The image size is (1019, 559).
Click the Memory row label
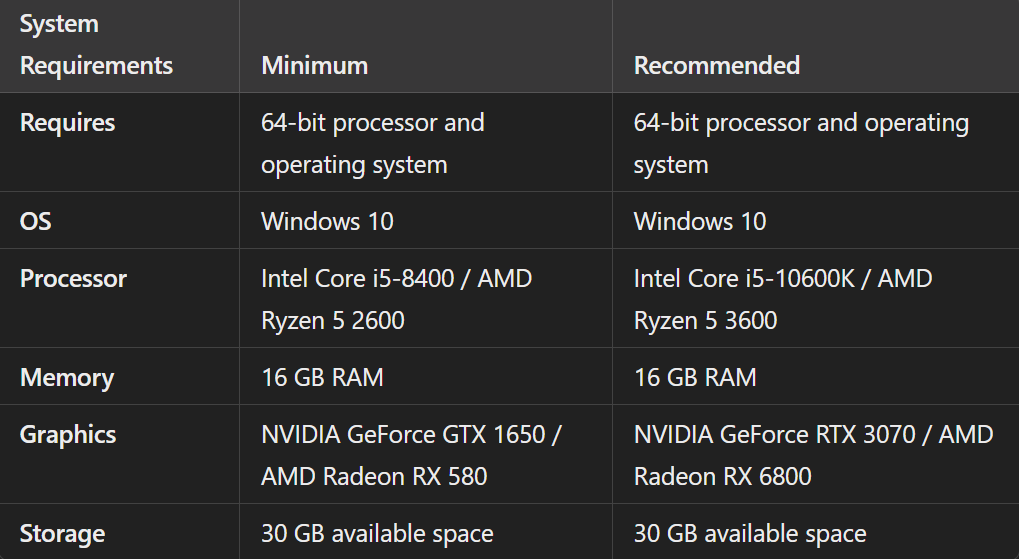[x=66, y=377]
